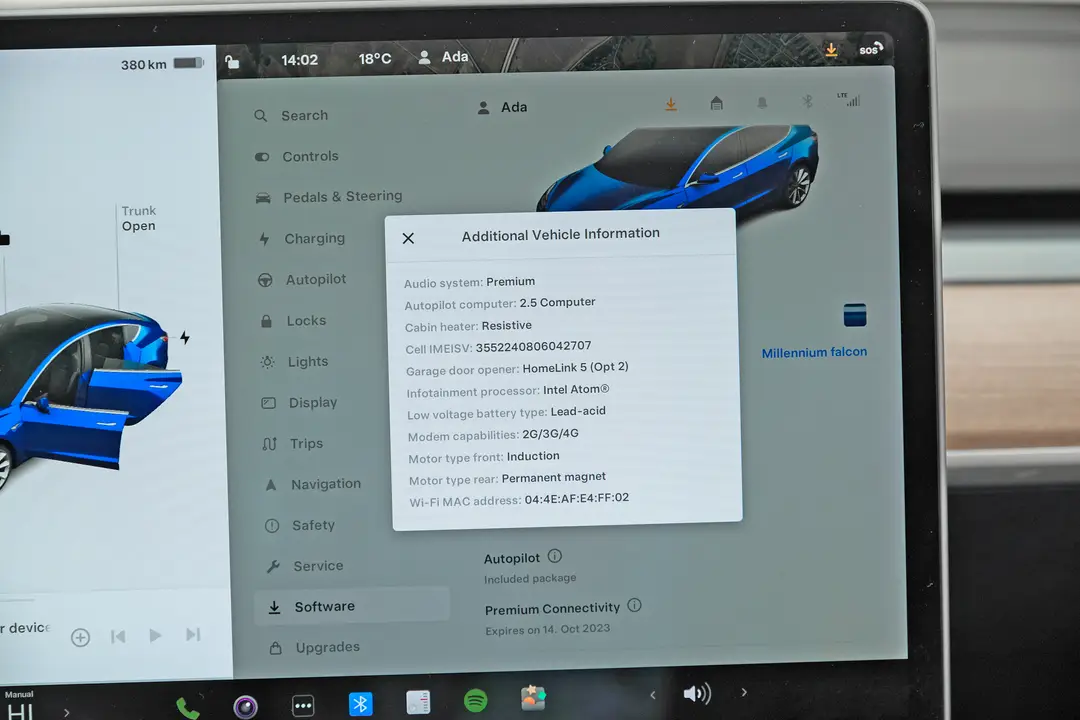The width and height of the screenshot is (1080, 720).
Task: Play the media track
Action: click(155, 635)
